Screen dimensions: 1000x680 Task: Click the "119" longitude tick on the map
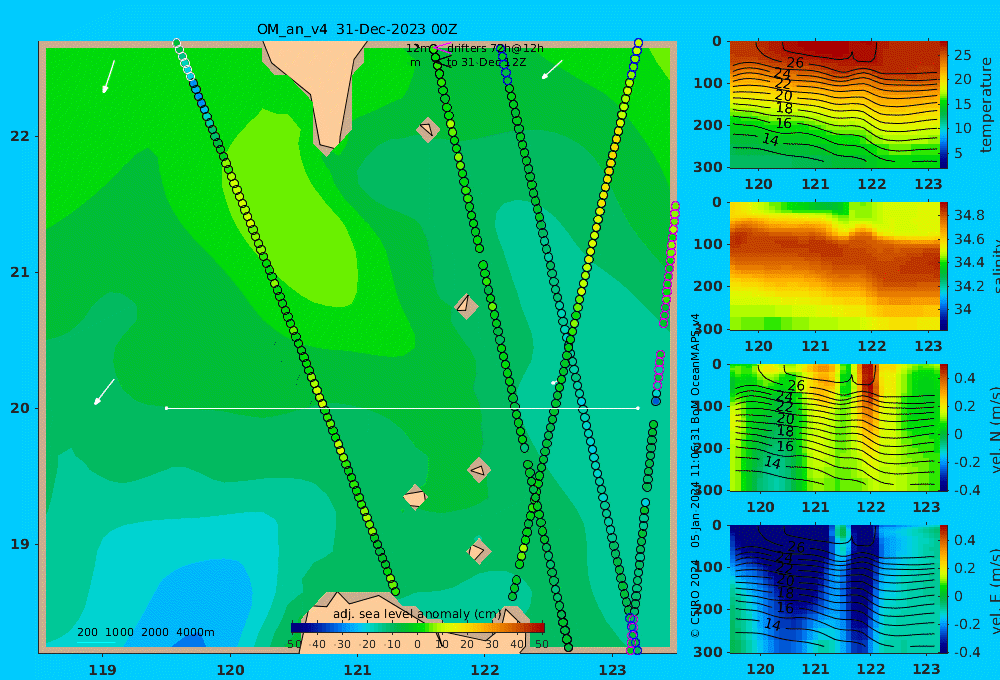pos(103,670)
